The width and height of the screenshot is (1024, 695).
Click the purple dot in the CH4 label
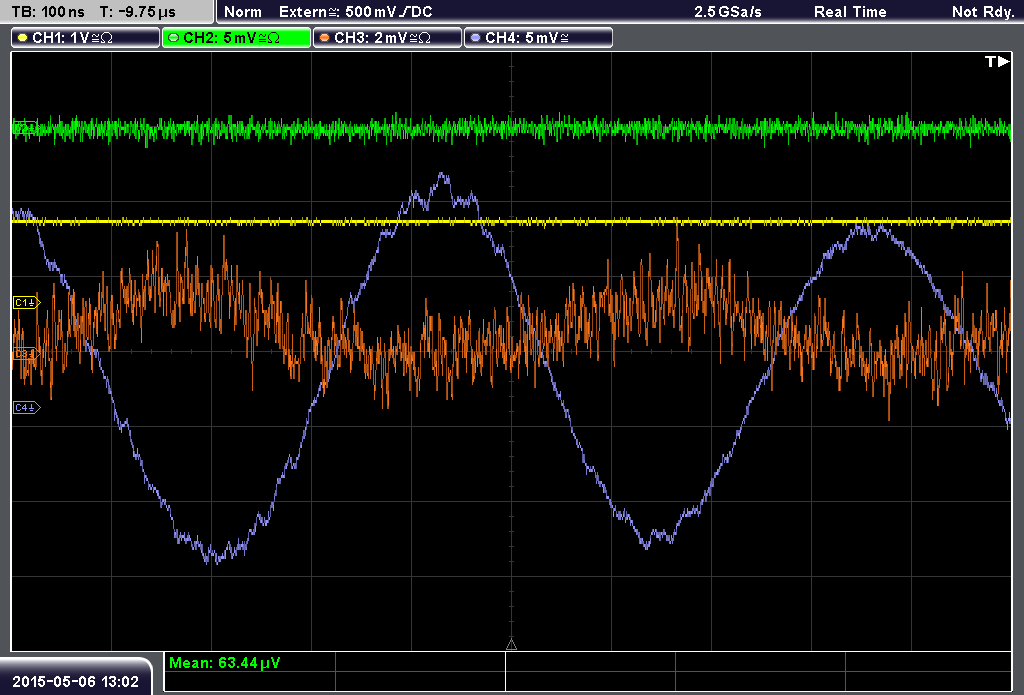coord(475,38)
